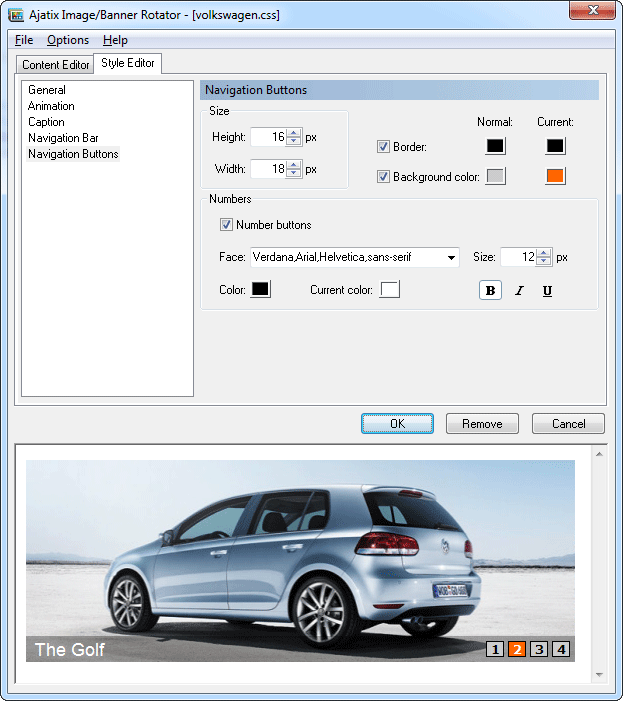Increase Height value with up arrow
This screenshot has width=623, height=701.
point(293,133)
